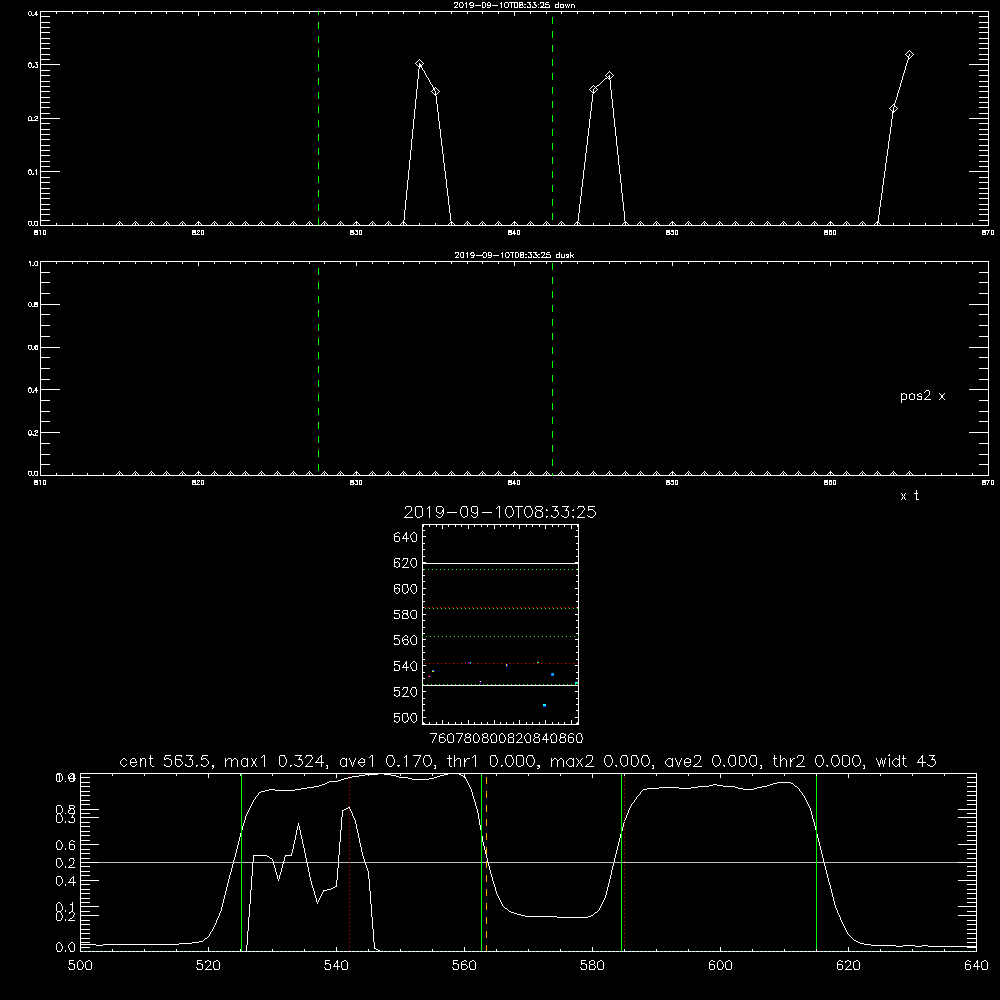
Task: Select the orange dashed centroid line in the profile plot
Action: (487, 862)
